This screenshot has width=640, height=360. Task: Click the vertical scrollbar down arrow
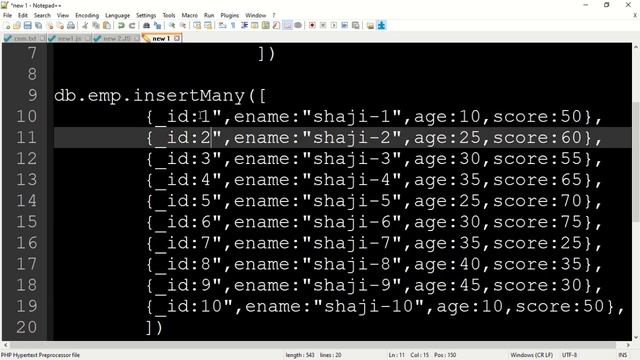click(x=636, y=337)
